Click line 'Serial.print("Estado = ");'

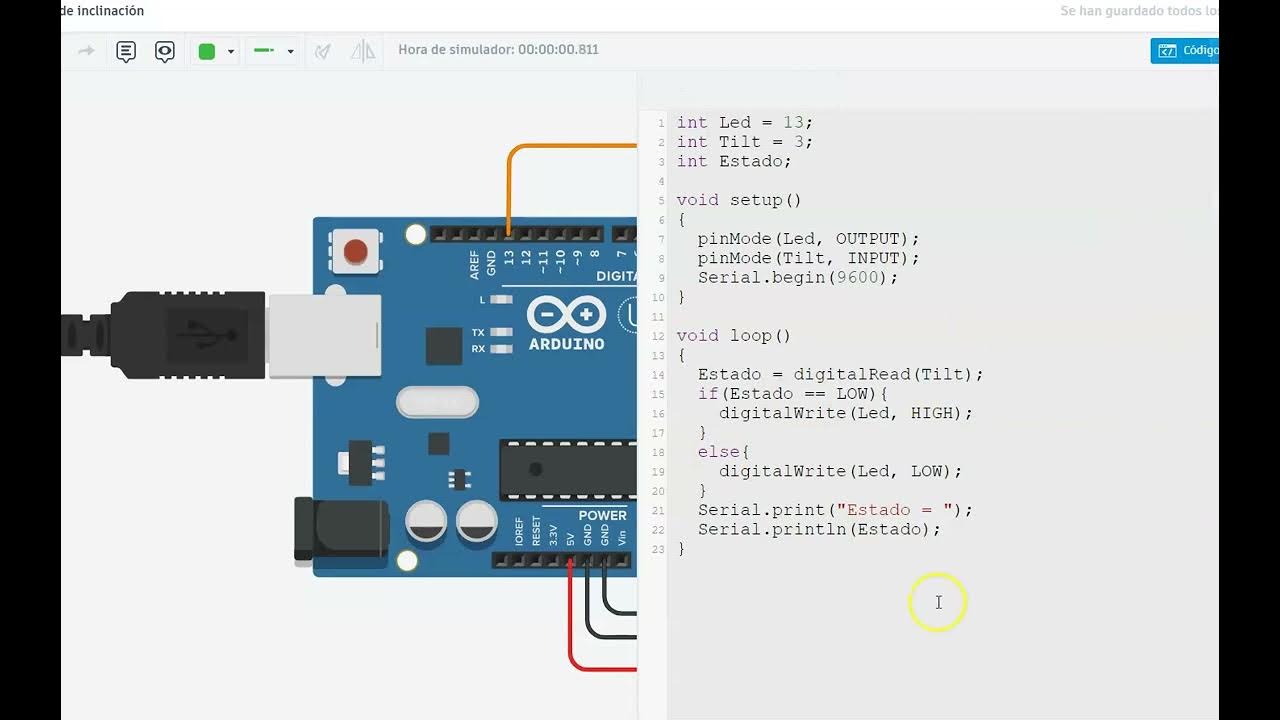[835, 510]
